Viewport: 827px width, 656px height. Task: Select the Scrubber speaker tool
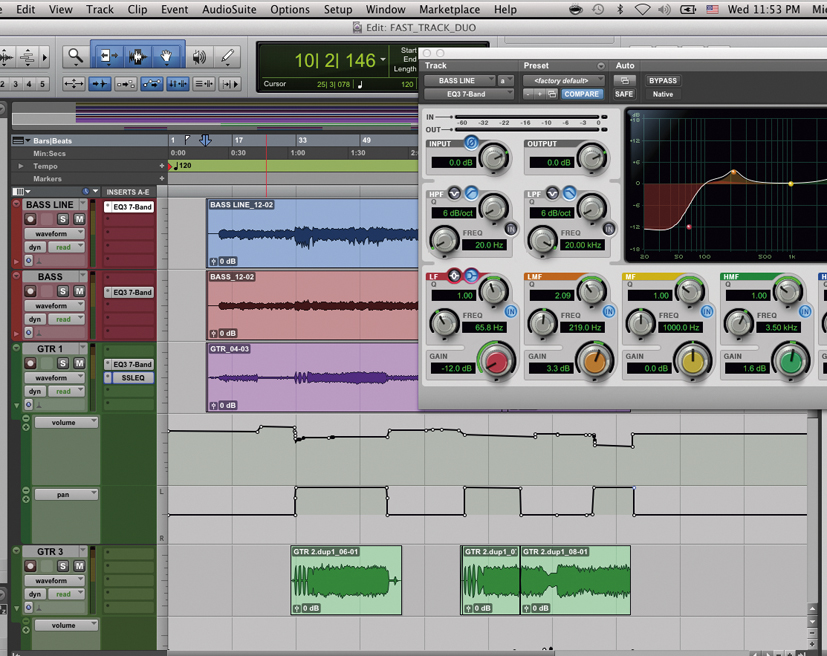199,56
